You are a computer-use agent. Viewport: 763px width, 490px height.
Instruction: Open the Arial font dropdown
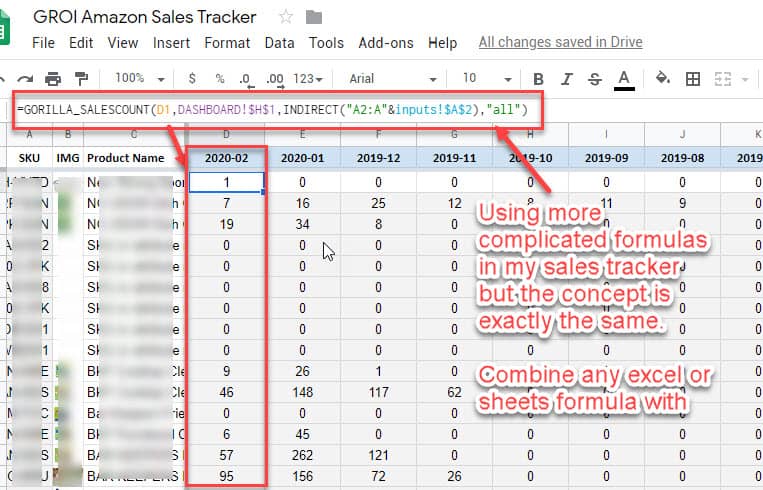(392, 79)
